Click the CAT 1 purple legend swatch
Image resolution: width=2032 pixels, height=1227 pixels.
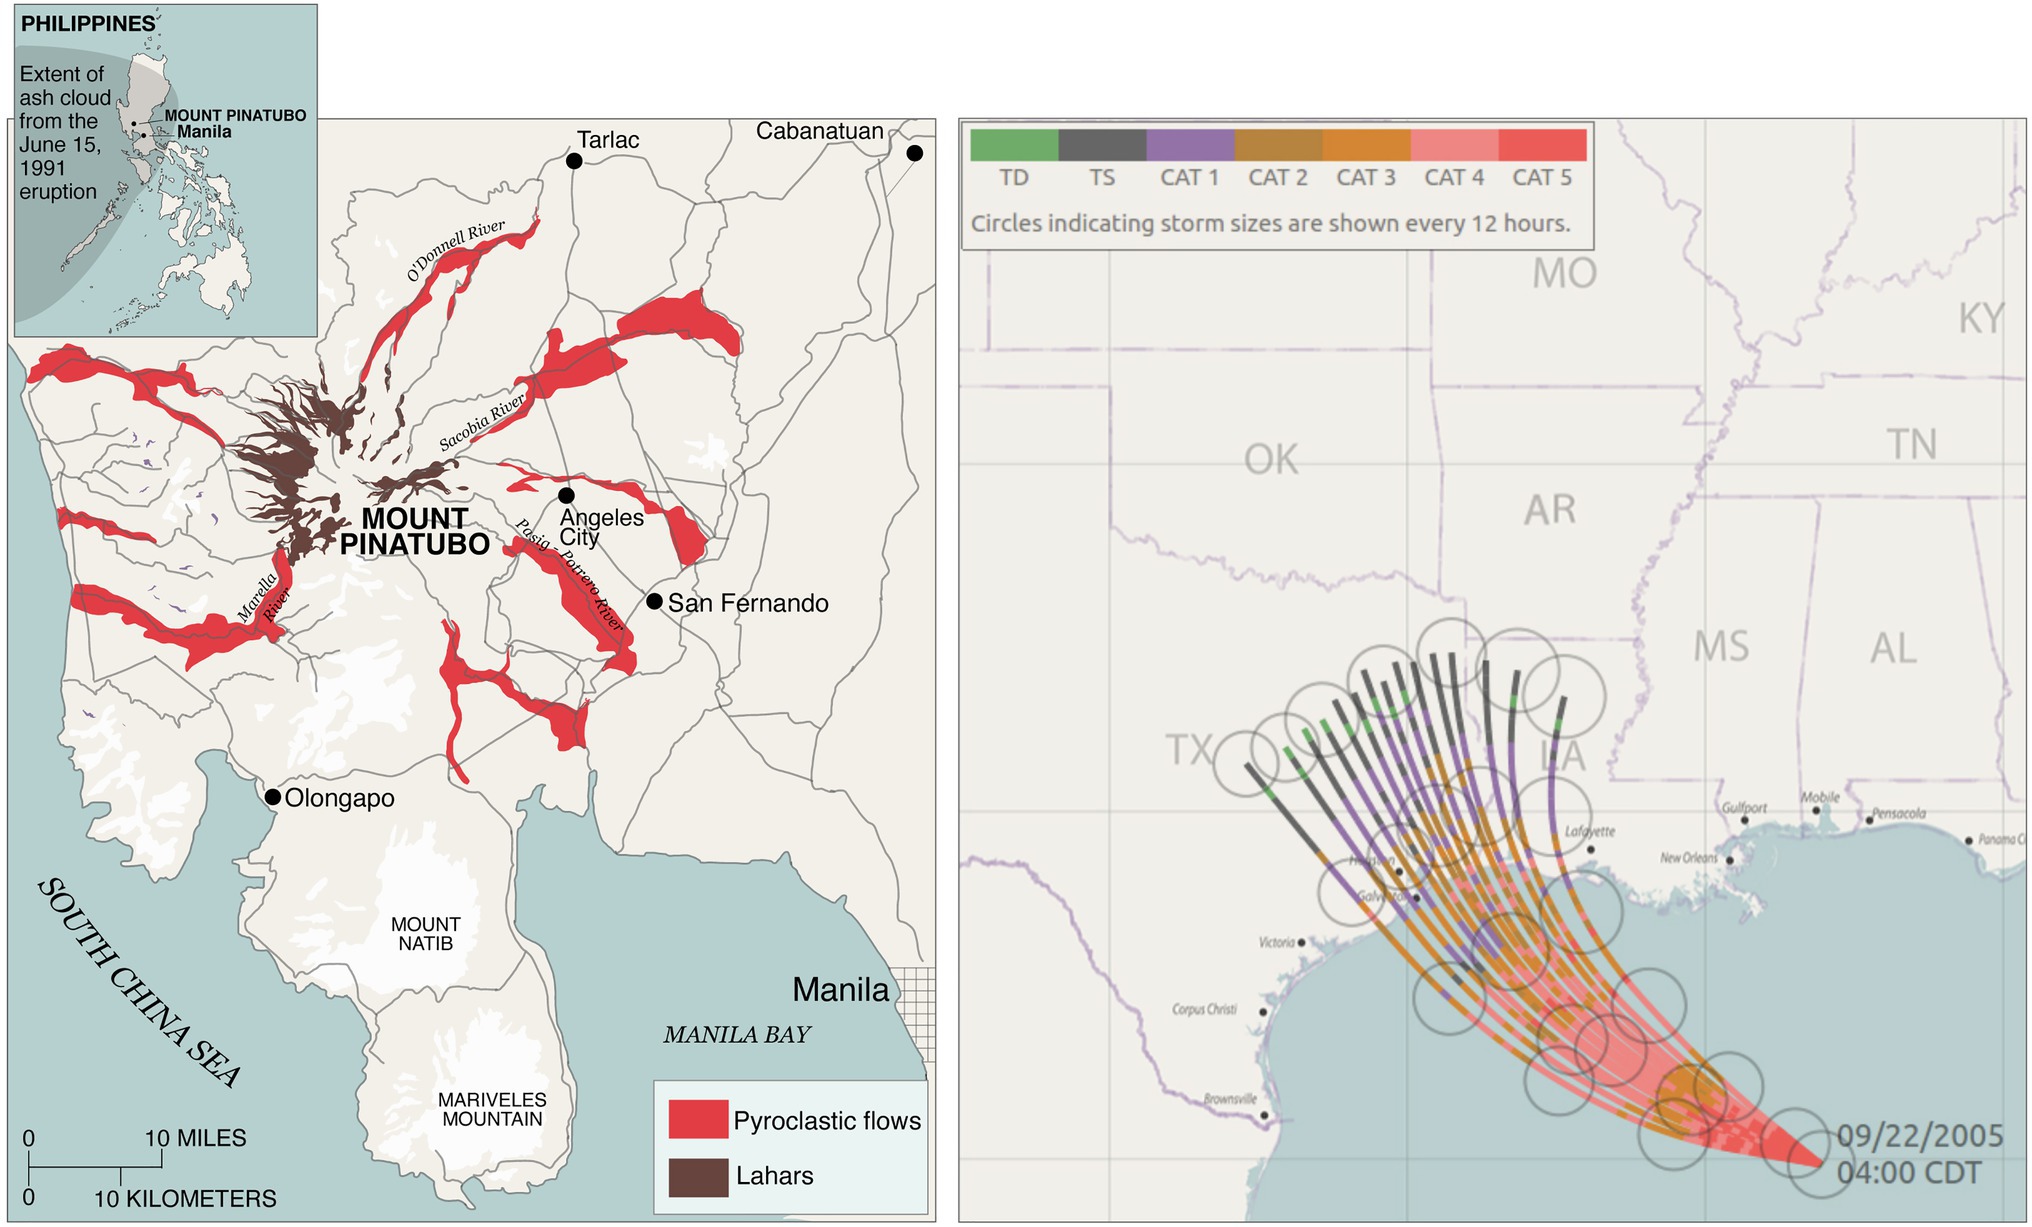[1191, 145]
